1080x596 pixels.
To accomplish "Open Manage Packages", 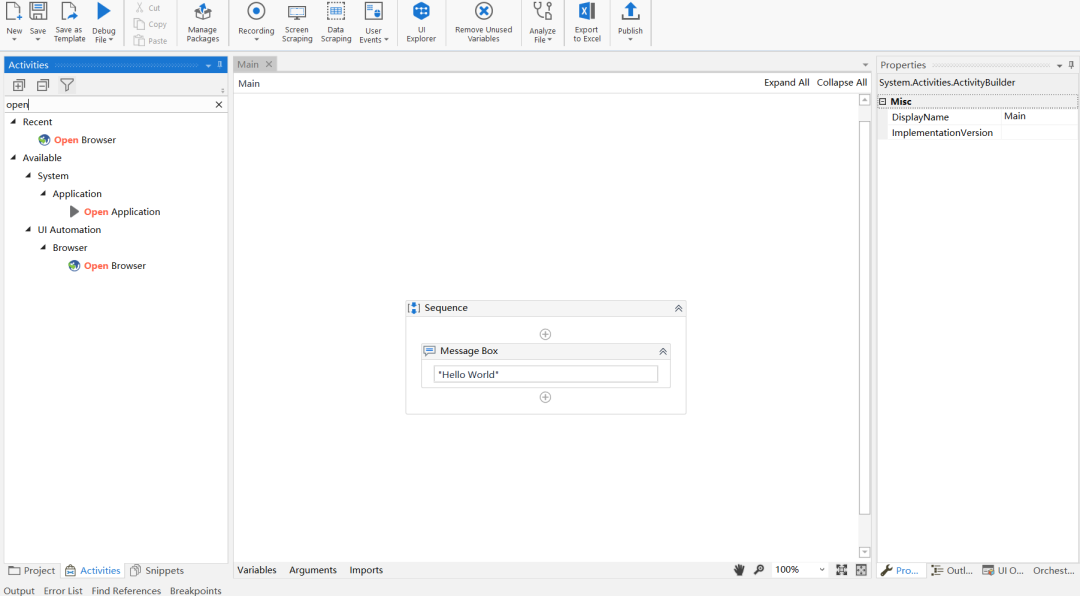I will tap(202, 22).
